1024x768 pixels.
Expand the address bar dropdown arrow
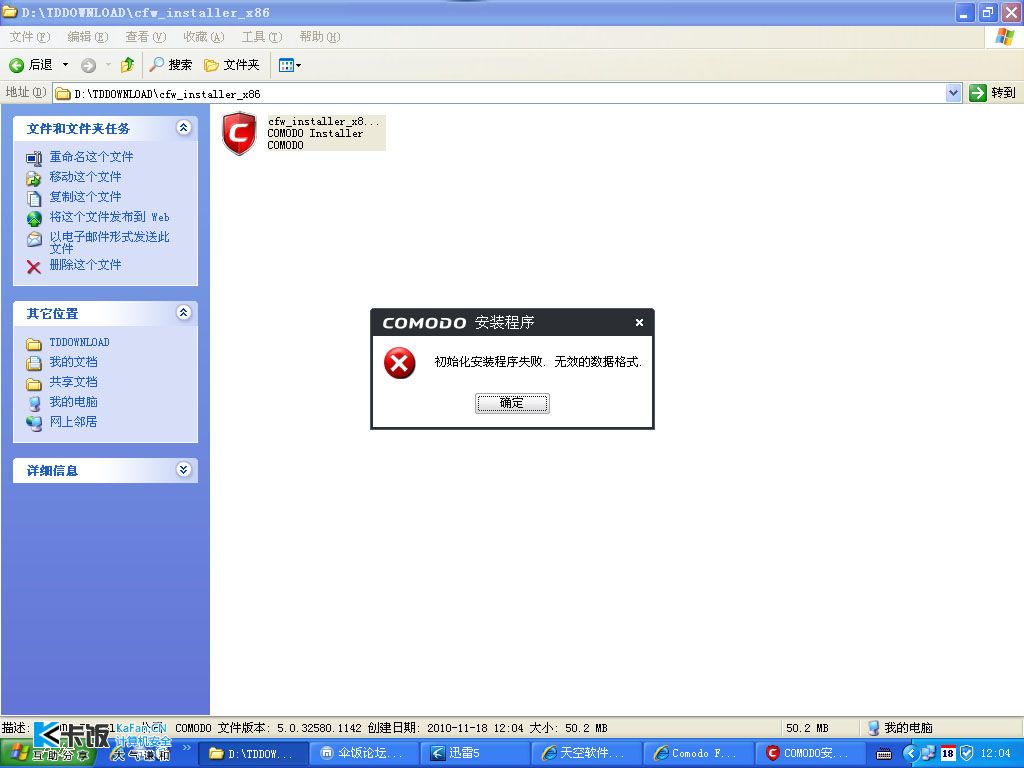pos(953,93)
